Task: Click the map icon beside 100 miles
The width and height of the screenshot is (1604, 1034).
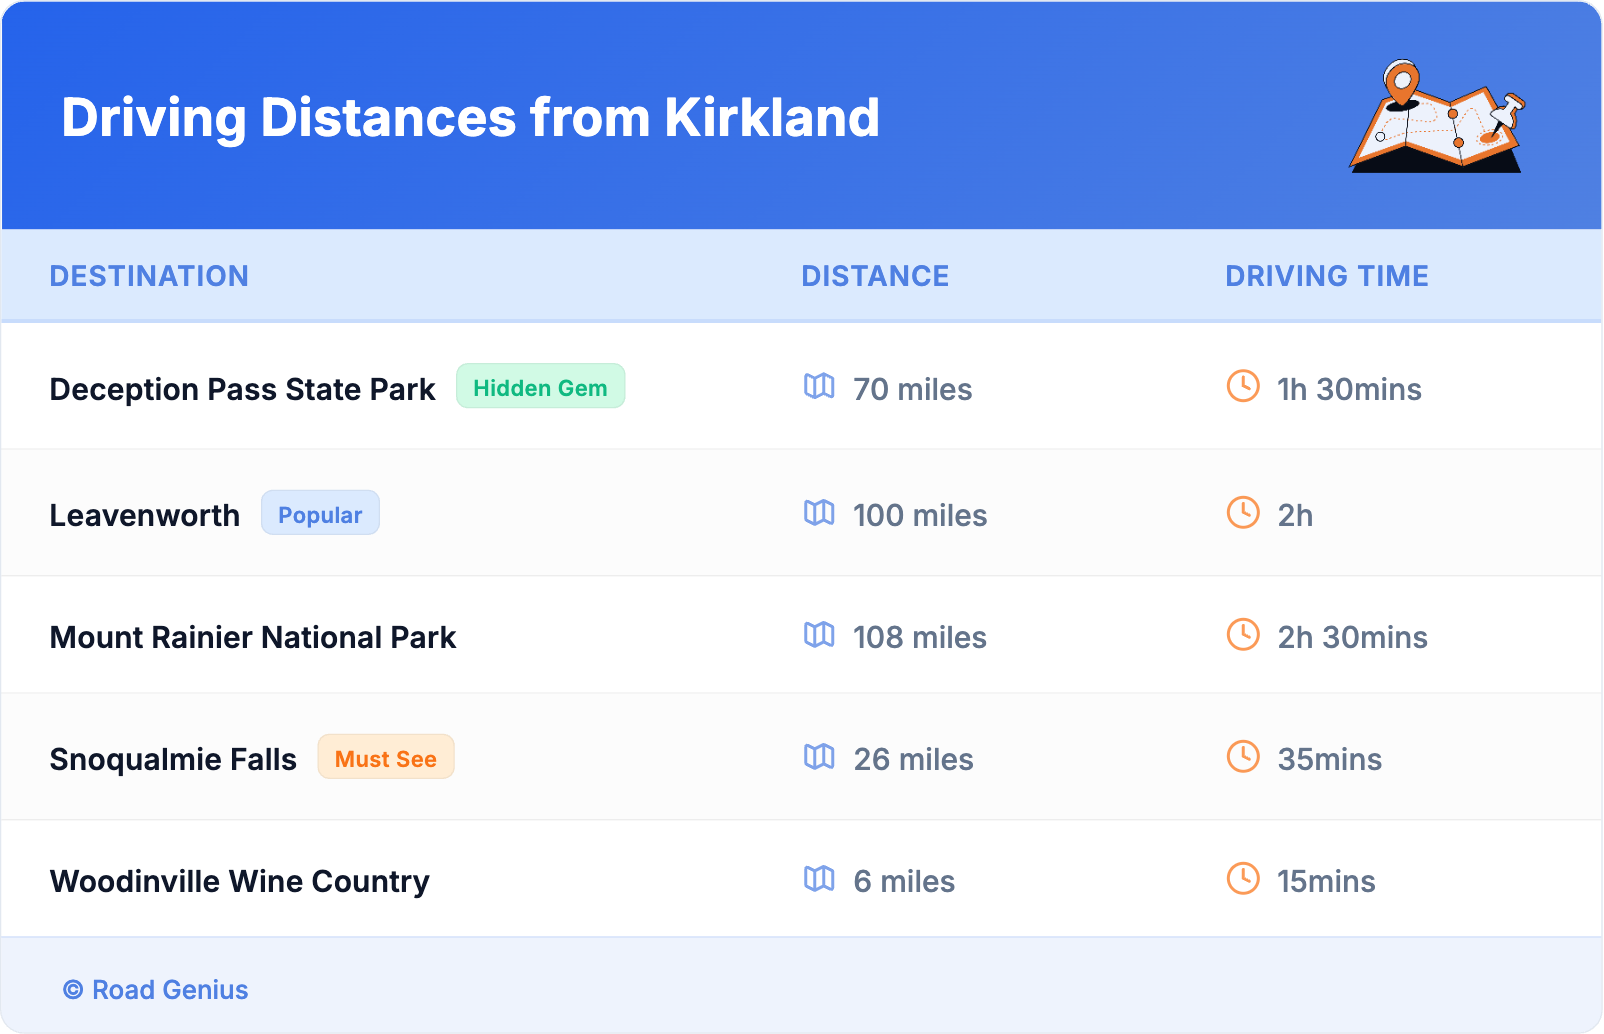Action: pyautogui.click(x=819, y=513)
